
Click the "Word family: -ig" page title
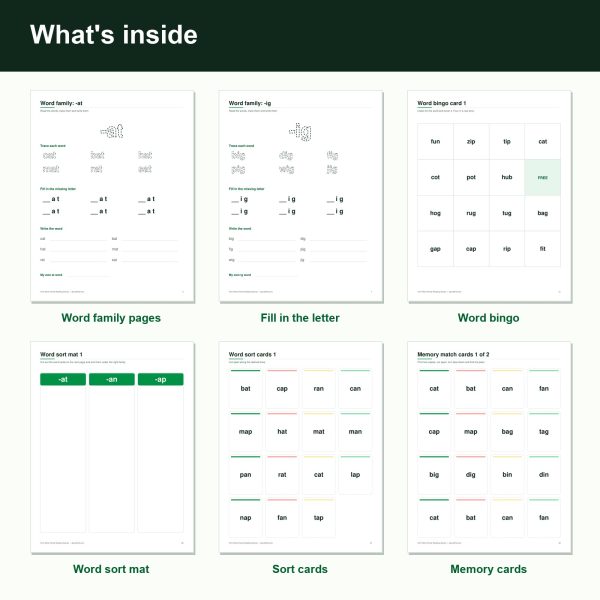(250, 103)
